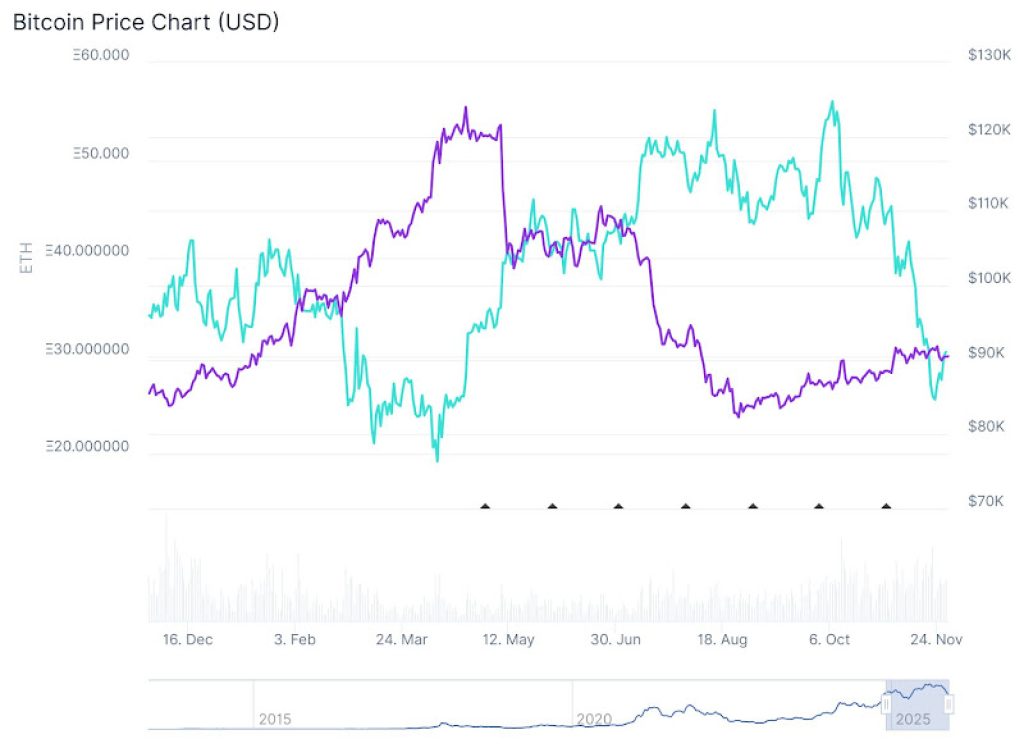This screenshot has width=1024, height=748.
Task: Click the fifth diamond marker from left
Action: (x=752, y=506)
